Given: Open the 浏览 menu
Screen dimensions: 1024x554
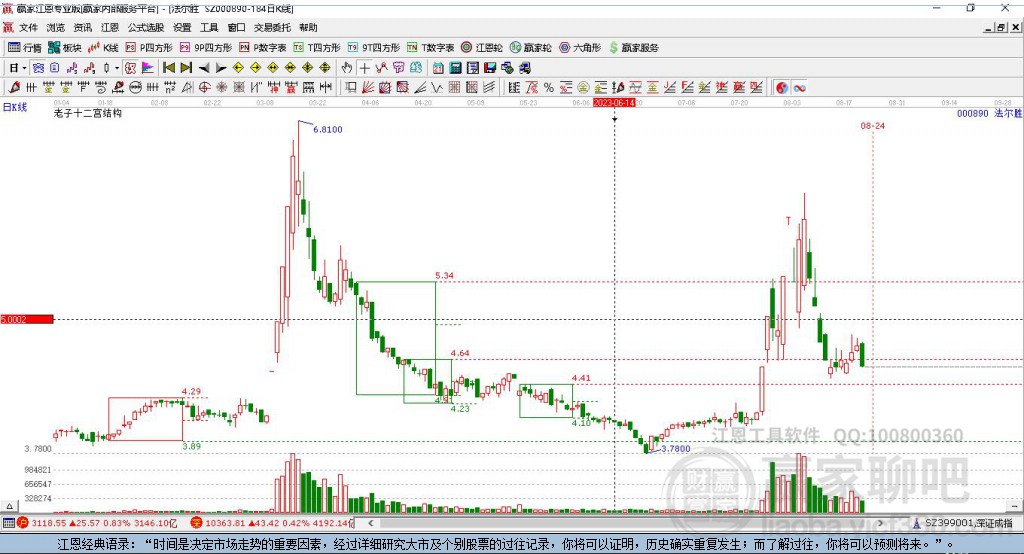Looking at the screenshot, I should (x=56, y=27).
